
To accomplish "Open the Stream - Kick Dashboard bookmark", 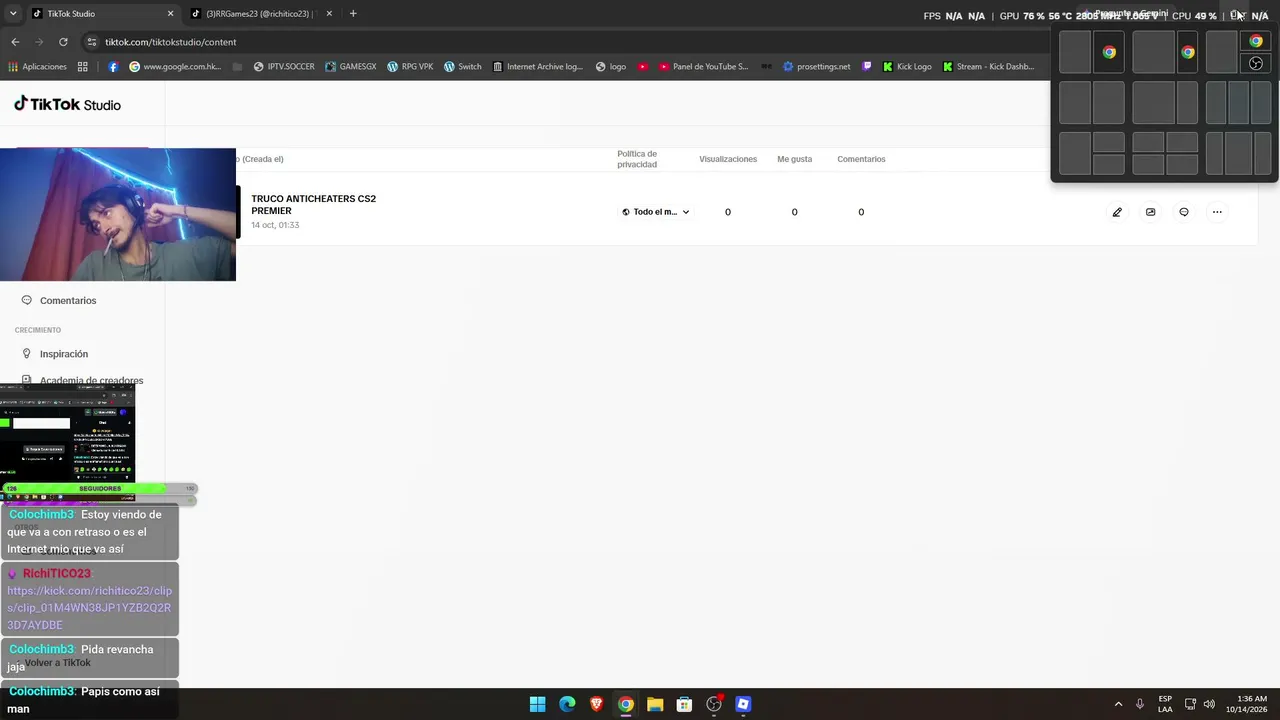I will pyautogui.click(x=988, y=67).
